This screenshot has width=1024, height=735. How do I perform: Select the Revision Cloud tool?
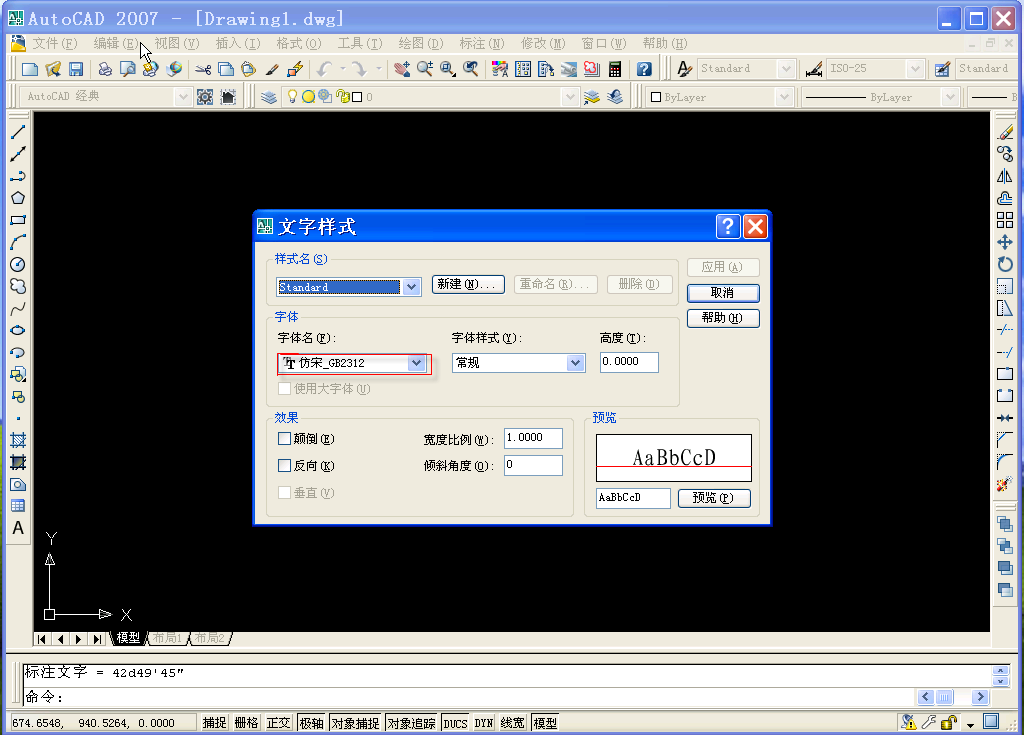18,286
